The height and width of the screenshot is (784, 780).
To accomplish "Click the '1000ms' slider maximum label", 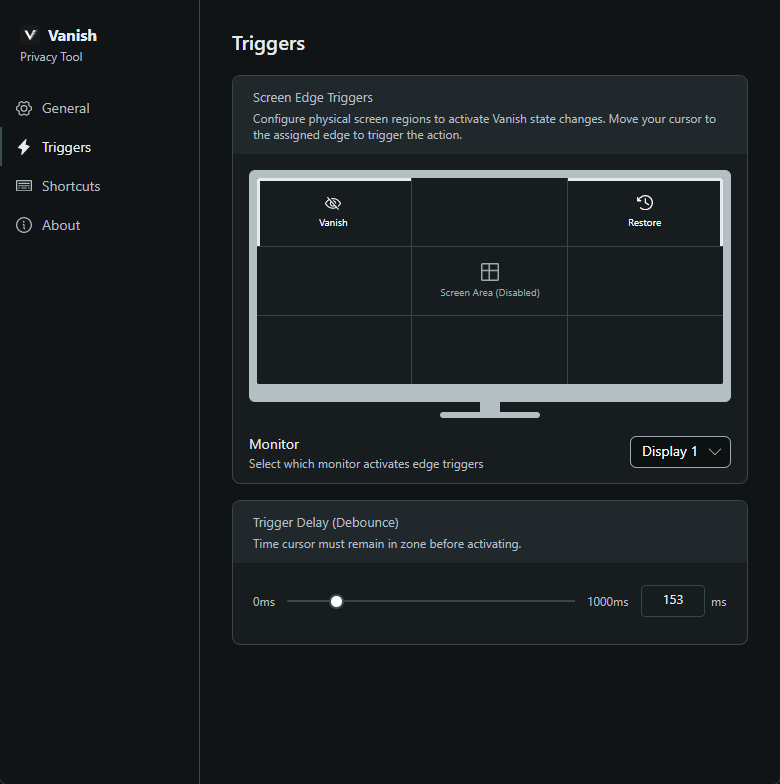I will coord(608,602).
